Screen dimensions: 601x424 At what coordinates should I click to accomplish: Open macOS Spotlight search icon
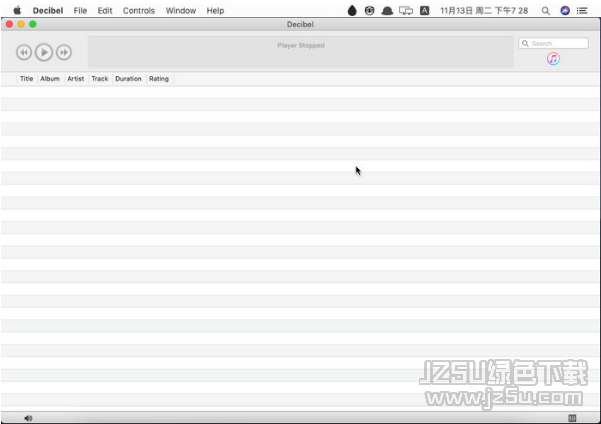pos(545,10)
